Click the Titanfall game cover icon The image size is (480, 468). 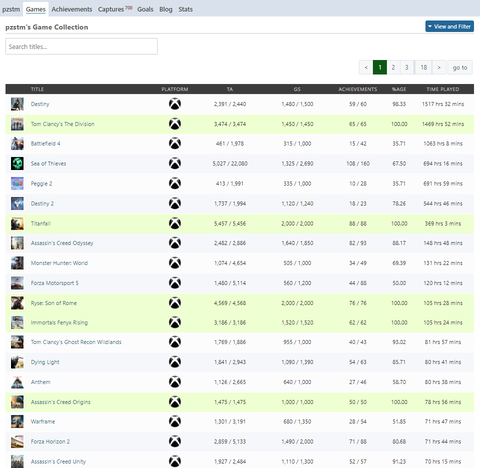pyautogui.click(x=17, y=223)
